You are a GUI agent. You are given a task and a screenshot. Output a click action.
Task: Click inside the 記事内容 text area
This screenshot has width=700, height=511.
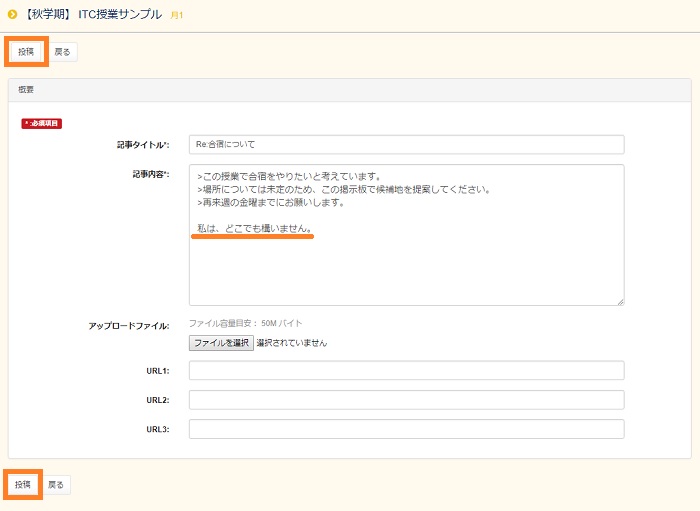(406, 260)
